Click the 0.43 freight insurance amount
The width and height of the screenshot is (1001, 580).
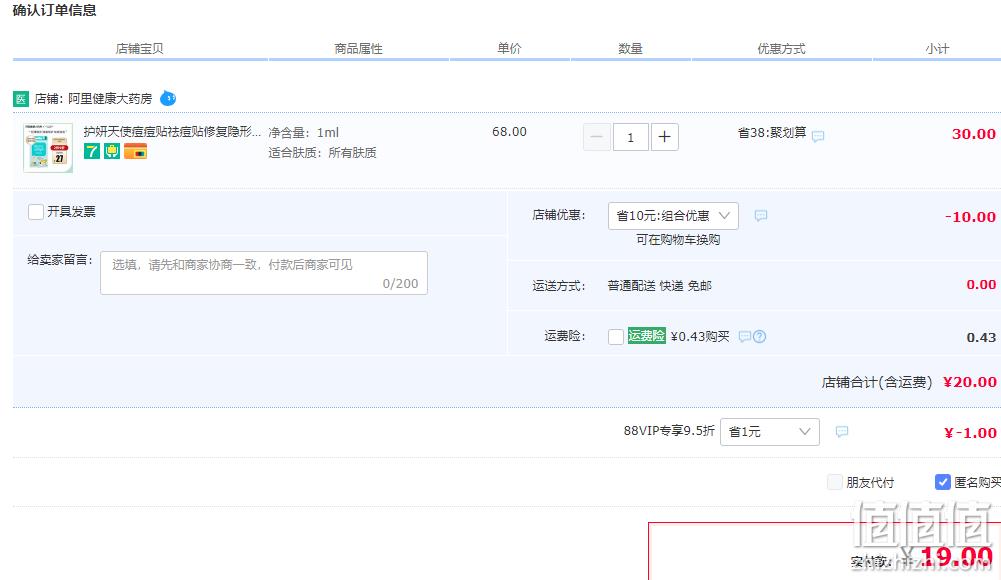(981, 338)
